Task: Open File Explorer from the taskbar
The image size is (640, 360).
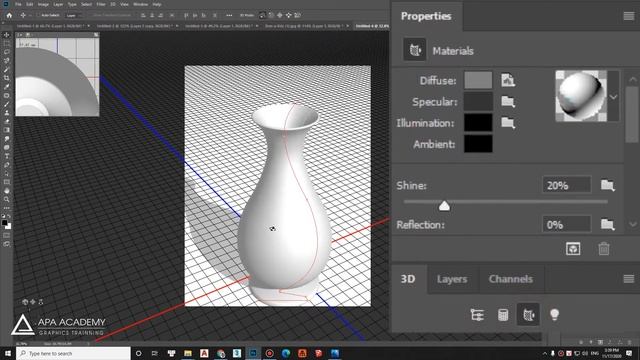Action: click(x=188, y=353)
